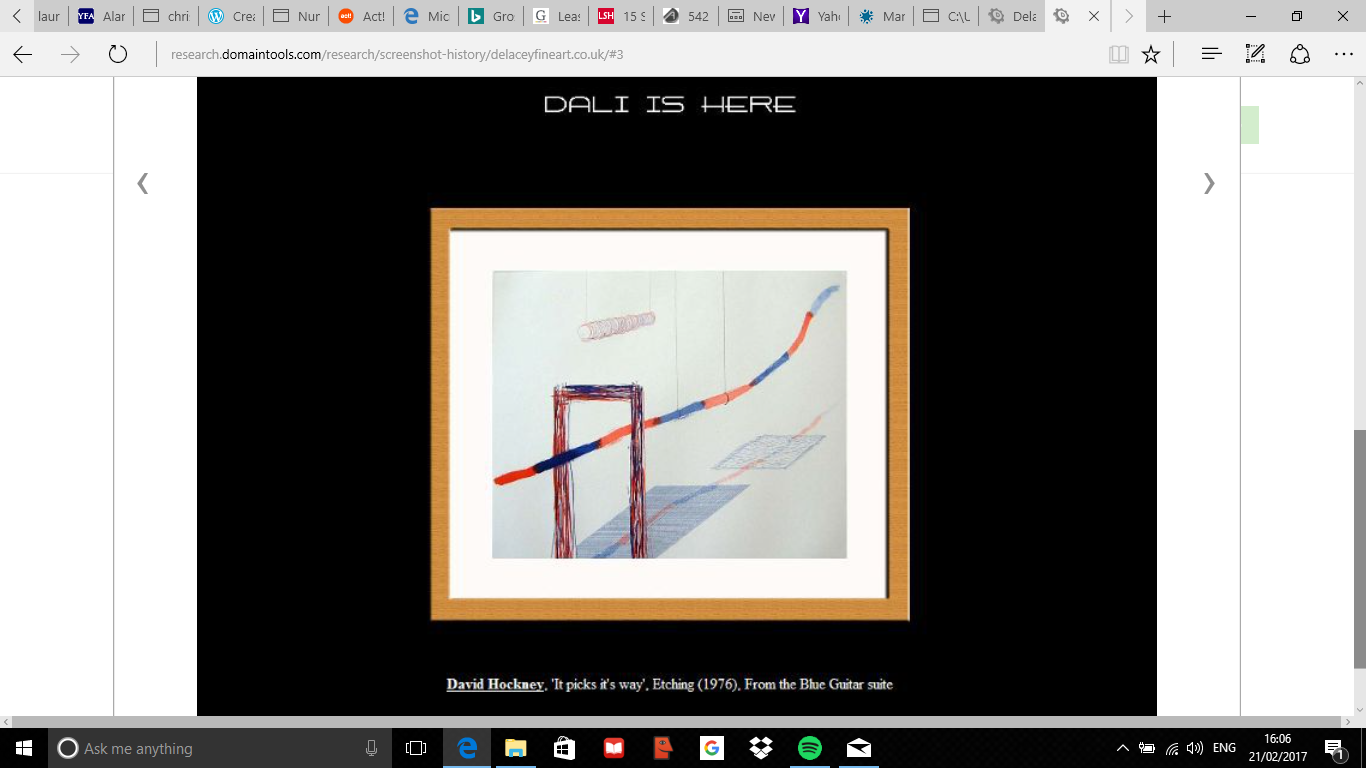Go back to the previous page
The image size is (1366, 768).
point(22,54)
